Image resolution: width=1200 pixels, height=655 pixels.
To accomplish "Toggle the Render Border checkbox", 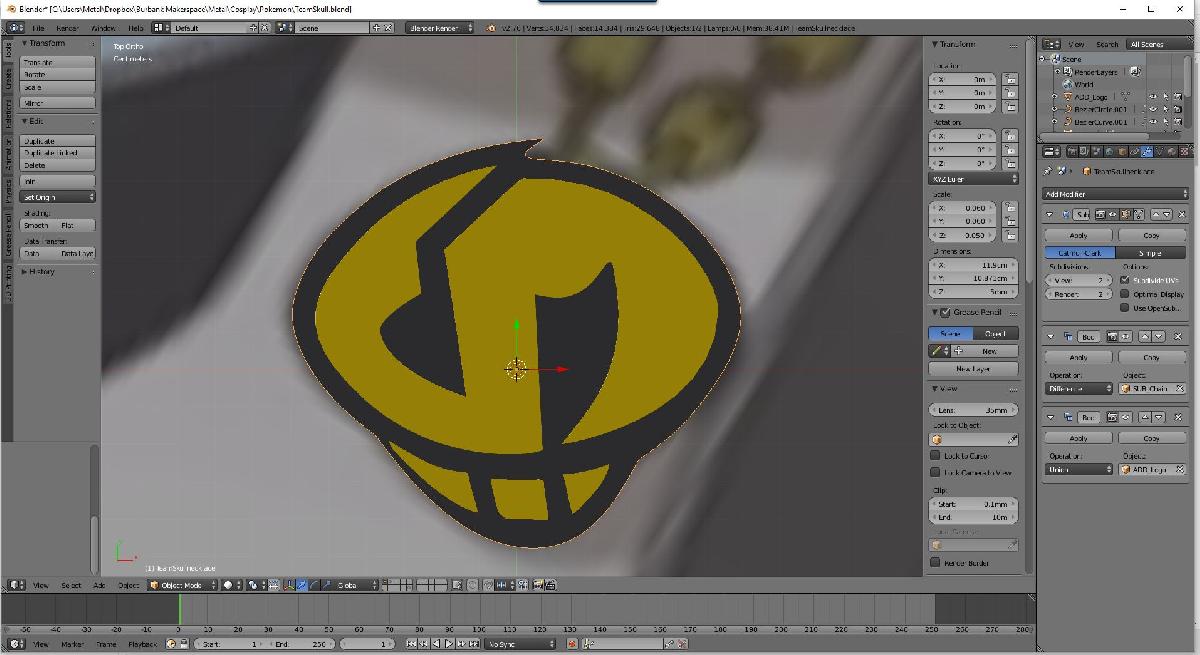I will pos(936,563).
